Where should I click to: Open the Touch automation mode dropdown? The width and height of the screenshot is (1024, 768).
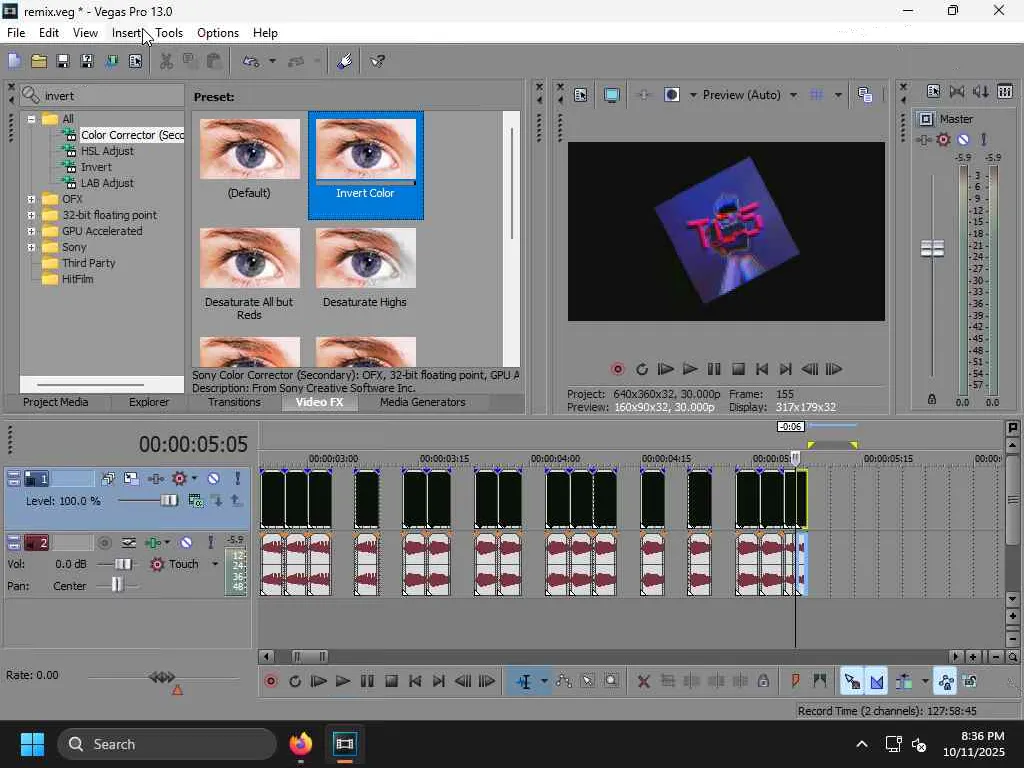pyautogui.click(x=215, y=564)
